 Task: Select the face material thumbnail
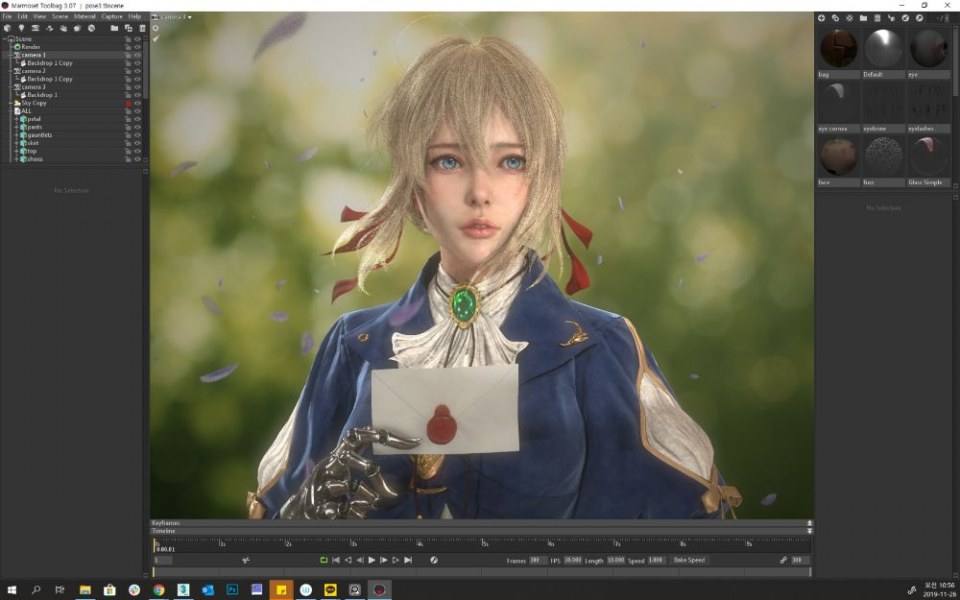(836, 157)
